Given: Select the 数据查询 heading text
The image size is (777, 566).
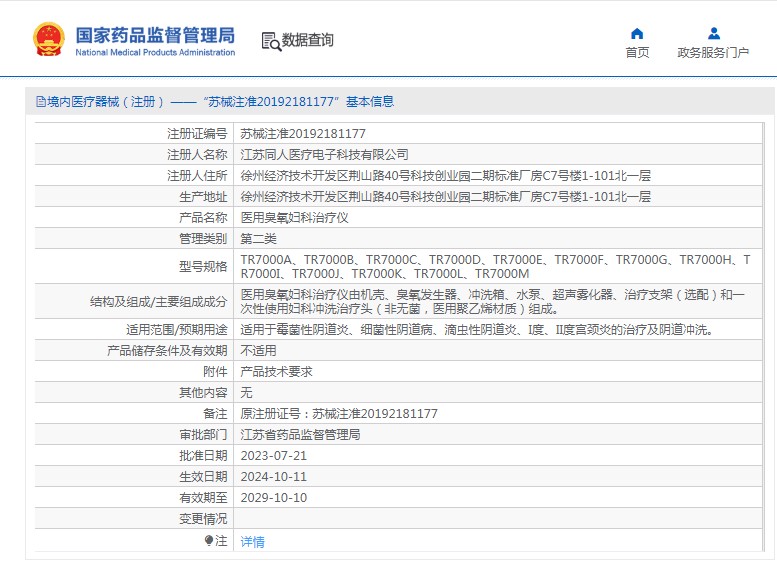Looking at the screenshot, I should pyautogui.click(x=308, y=41).
